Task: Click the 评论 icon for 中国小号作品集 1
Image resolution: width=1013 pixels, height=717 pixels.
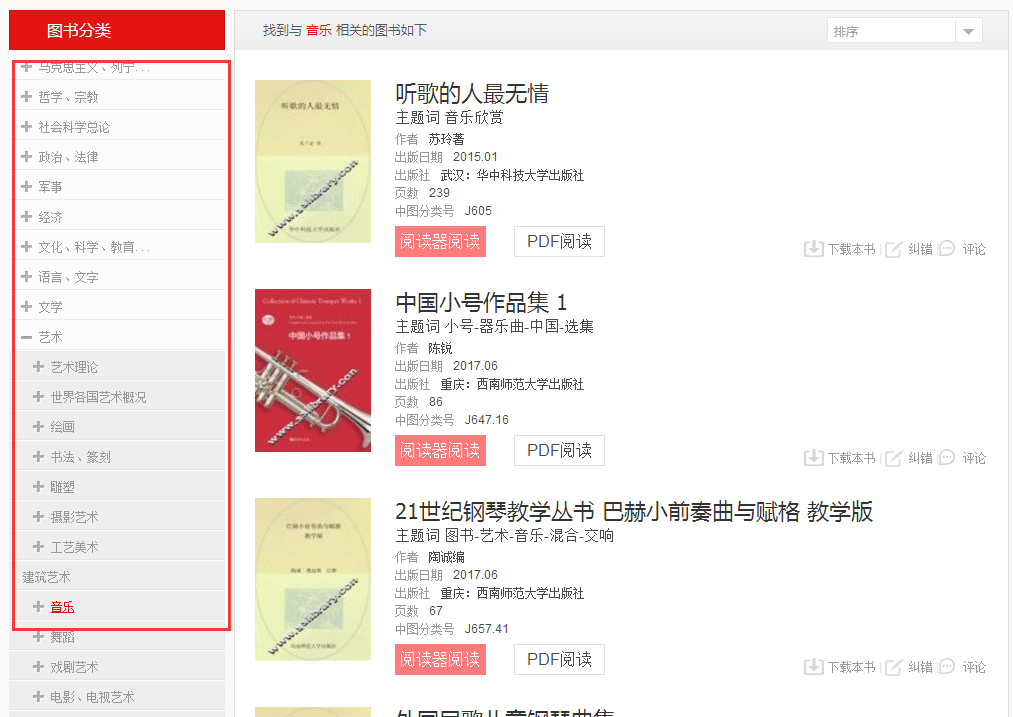Action: 947,458
